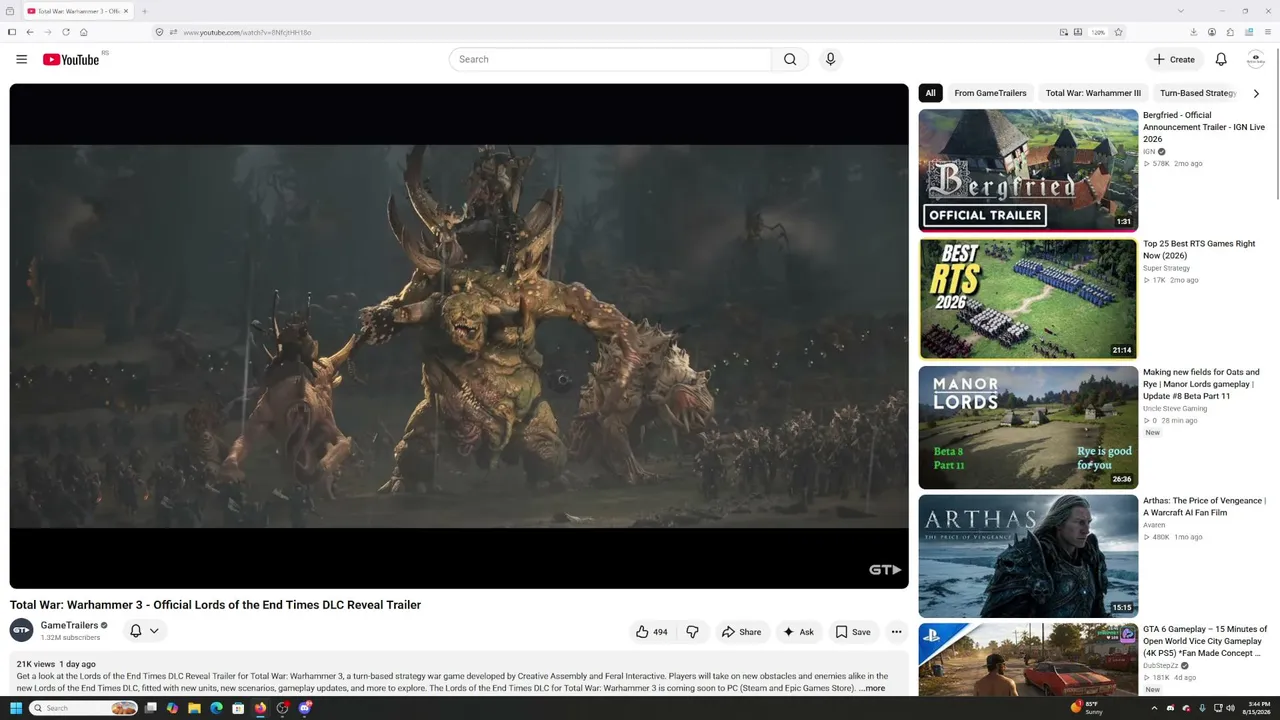Open the Manor Lords gameplay video title
The height and width of the screenshot is (720, 1280).
1201,384
